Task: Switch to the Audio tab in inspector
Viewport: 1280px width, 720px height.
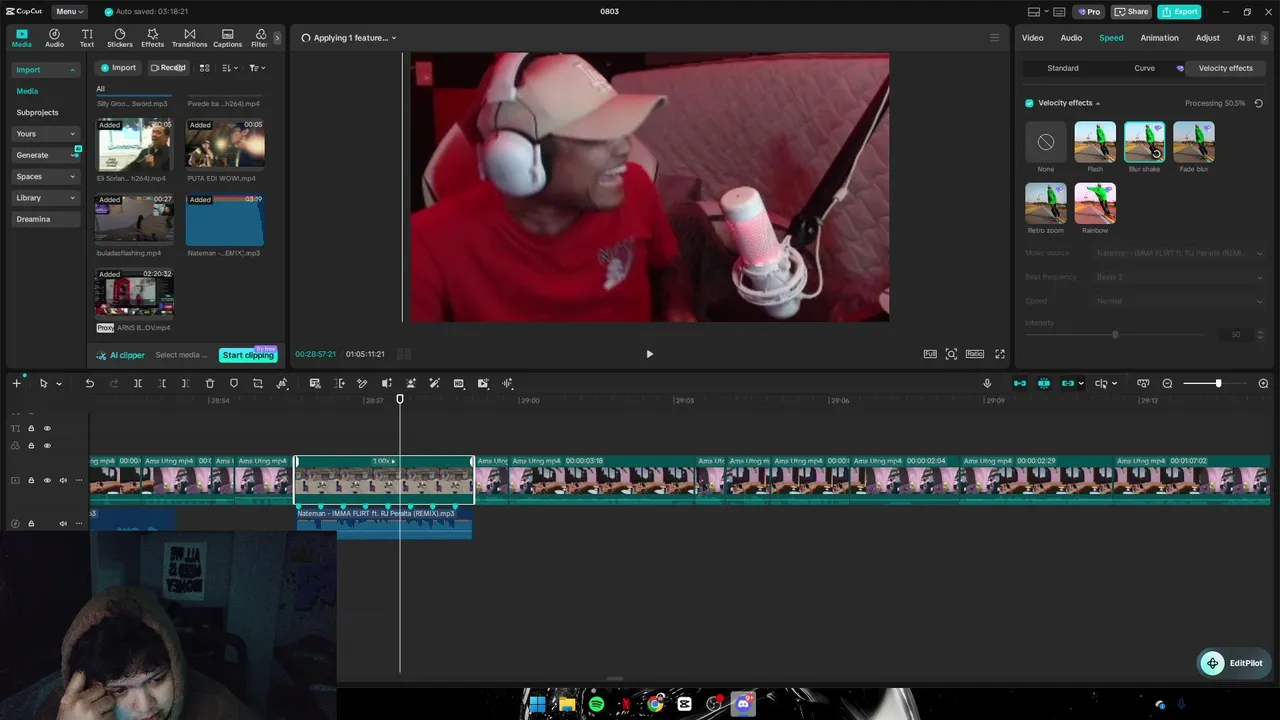Action: coord(1071,38)
